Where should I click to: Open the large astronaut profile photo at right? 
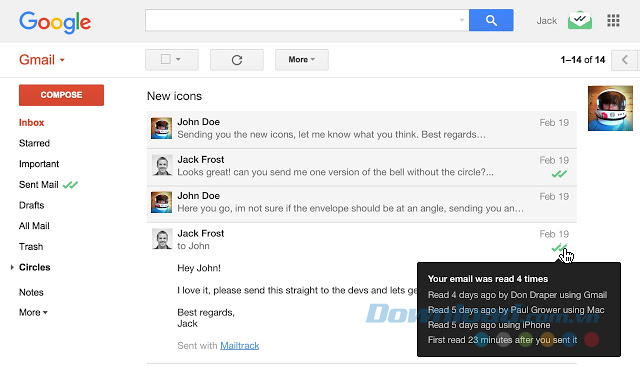[x=610, y=108]
